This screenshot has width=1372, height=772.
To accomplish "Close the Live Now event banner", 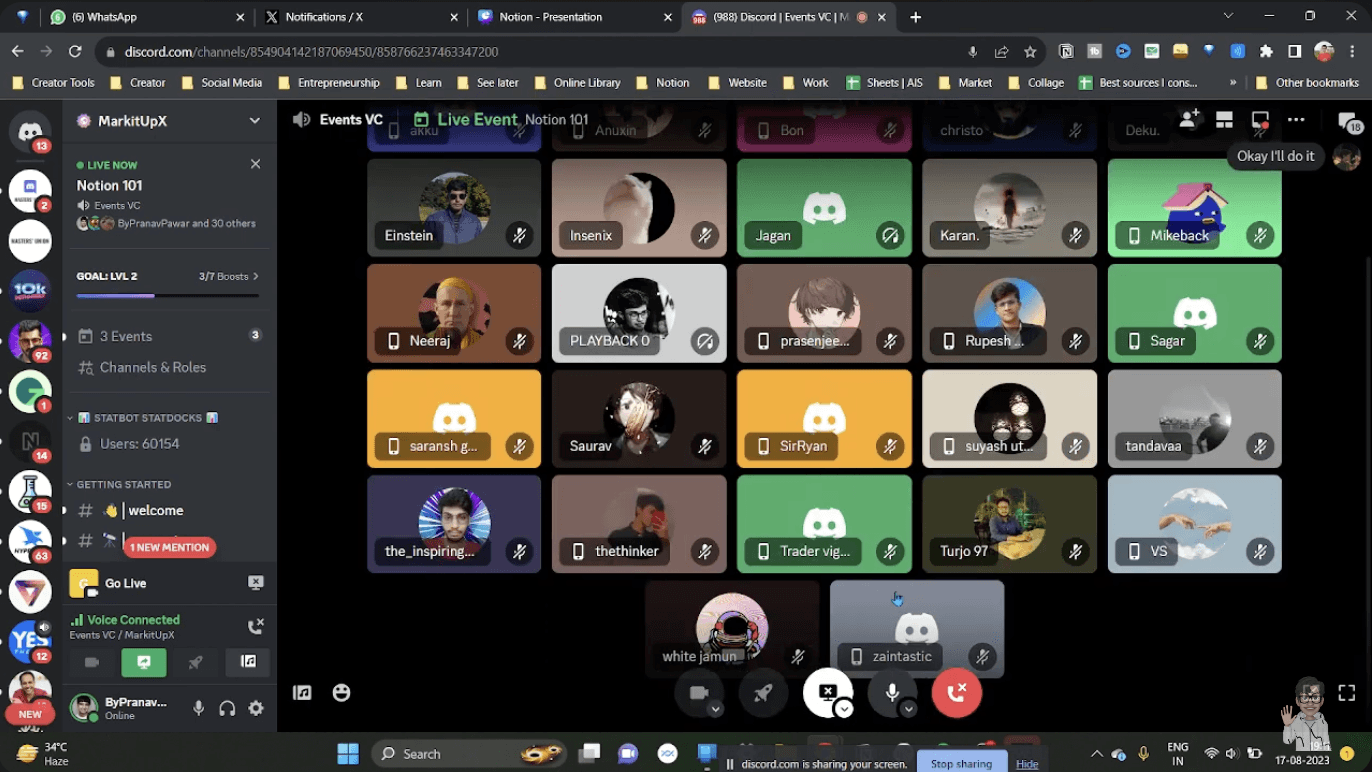I will [x=255, y=164].
